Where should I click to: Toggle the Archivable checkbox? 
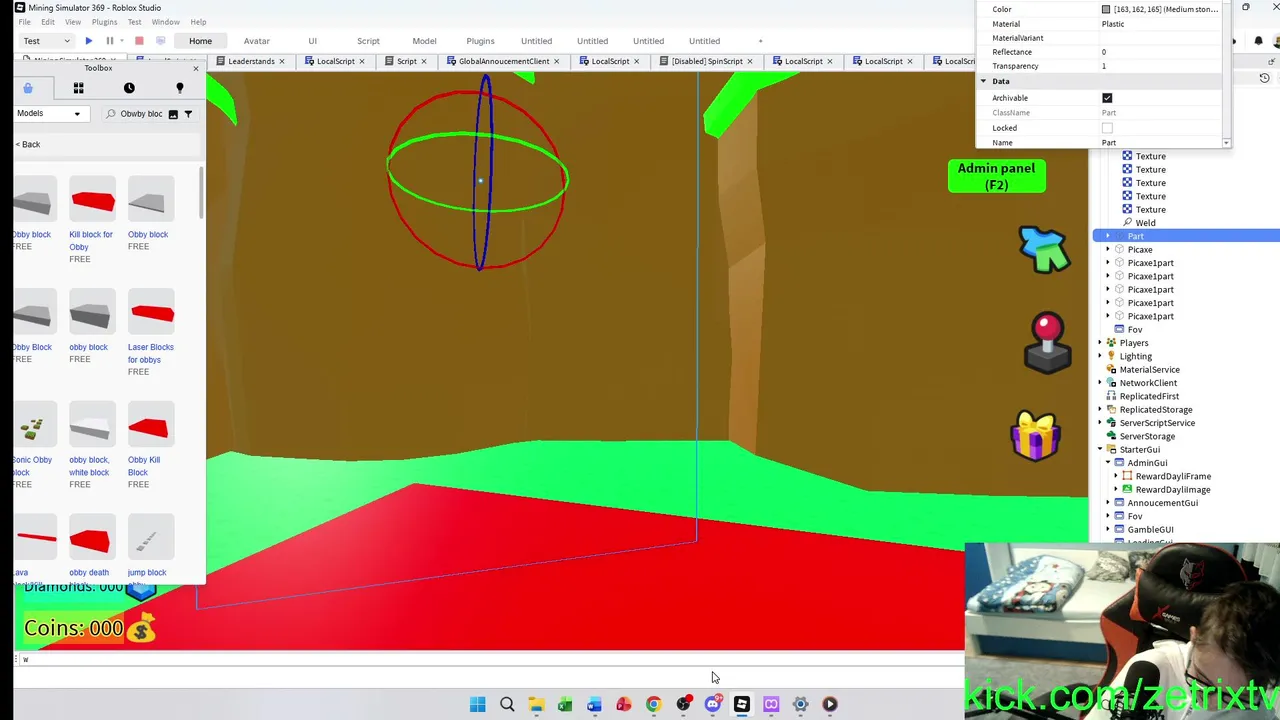[1107, 98]
